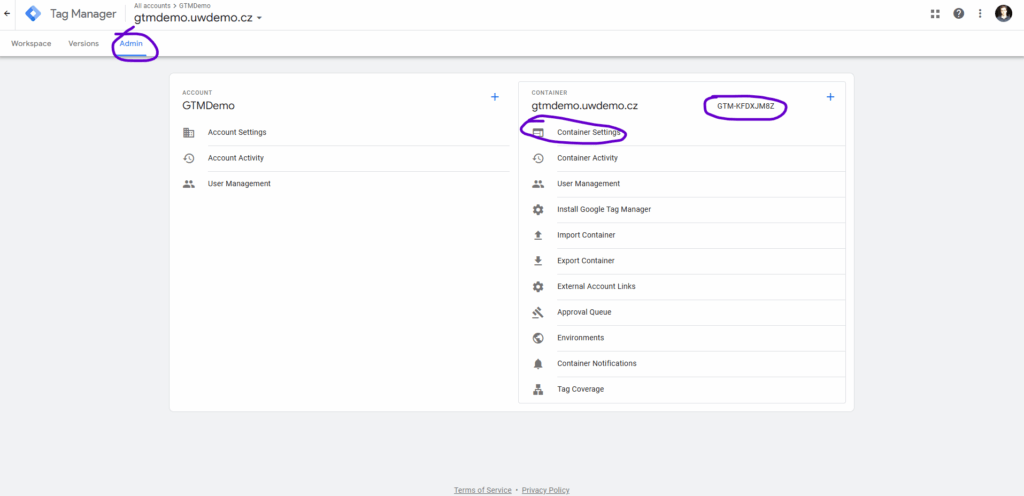Click the plus icon to create account

[494, 97]
